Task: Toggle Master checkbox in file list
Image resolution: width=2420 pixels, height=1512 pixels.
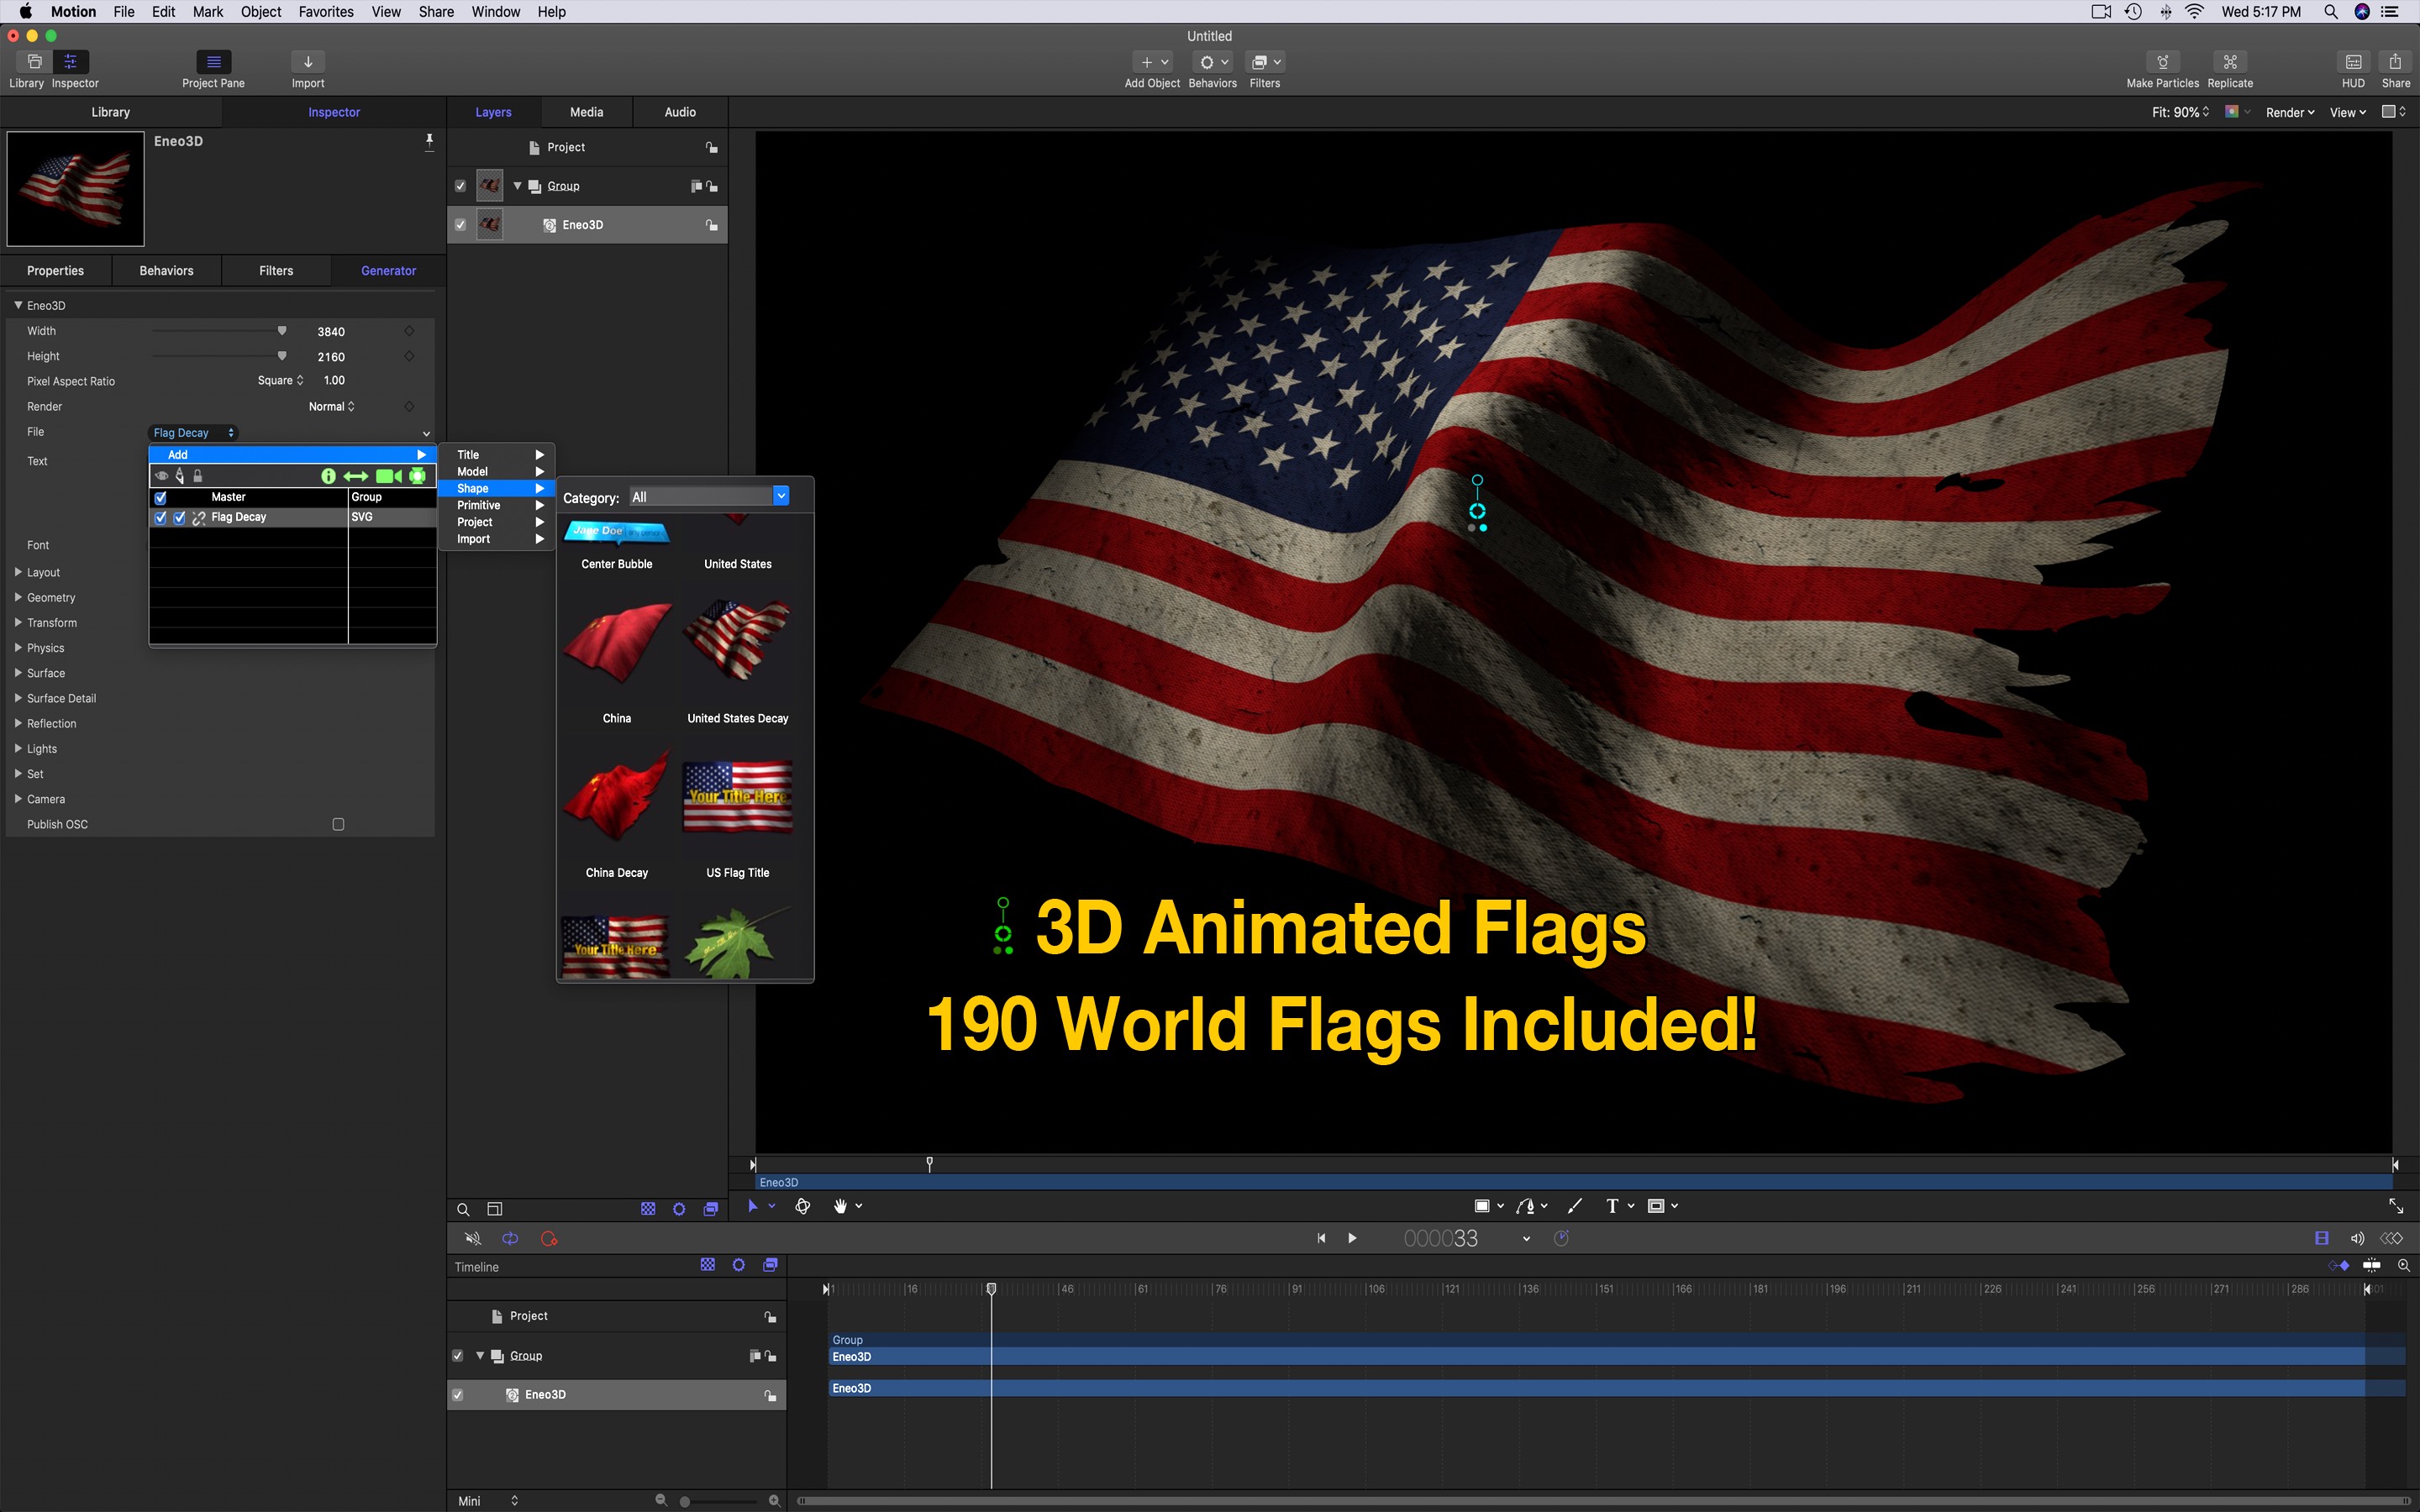Action: pyautogui.click(x=160, y=497)
